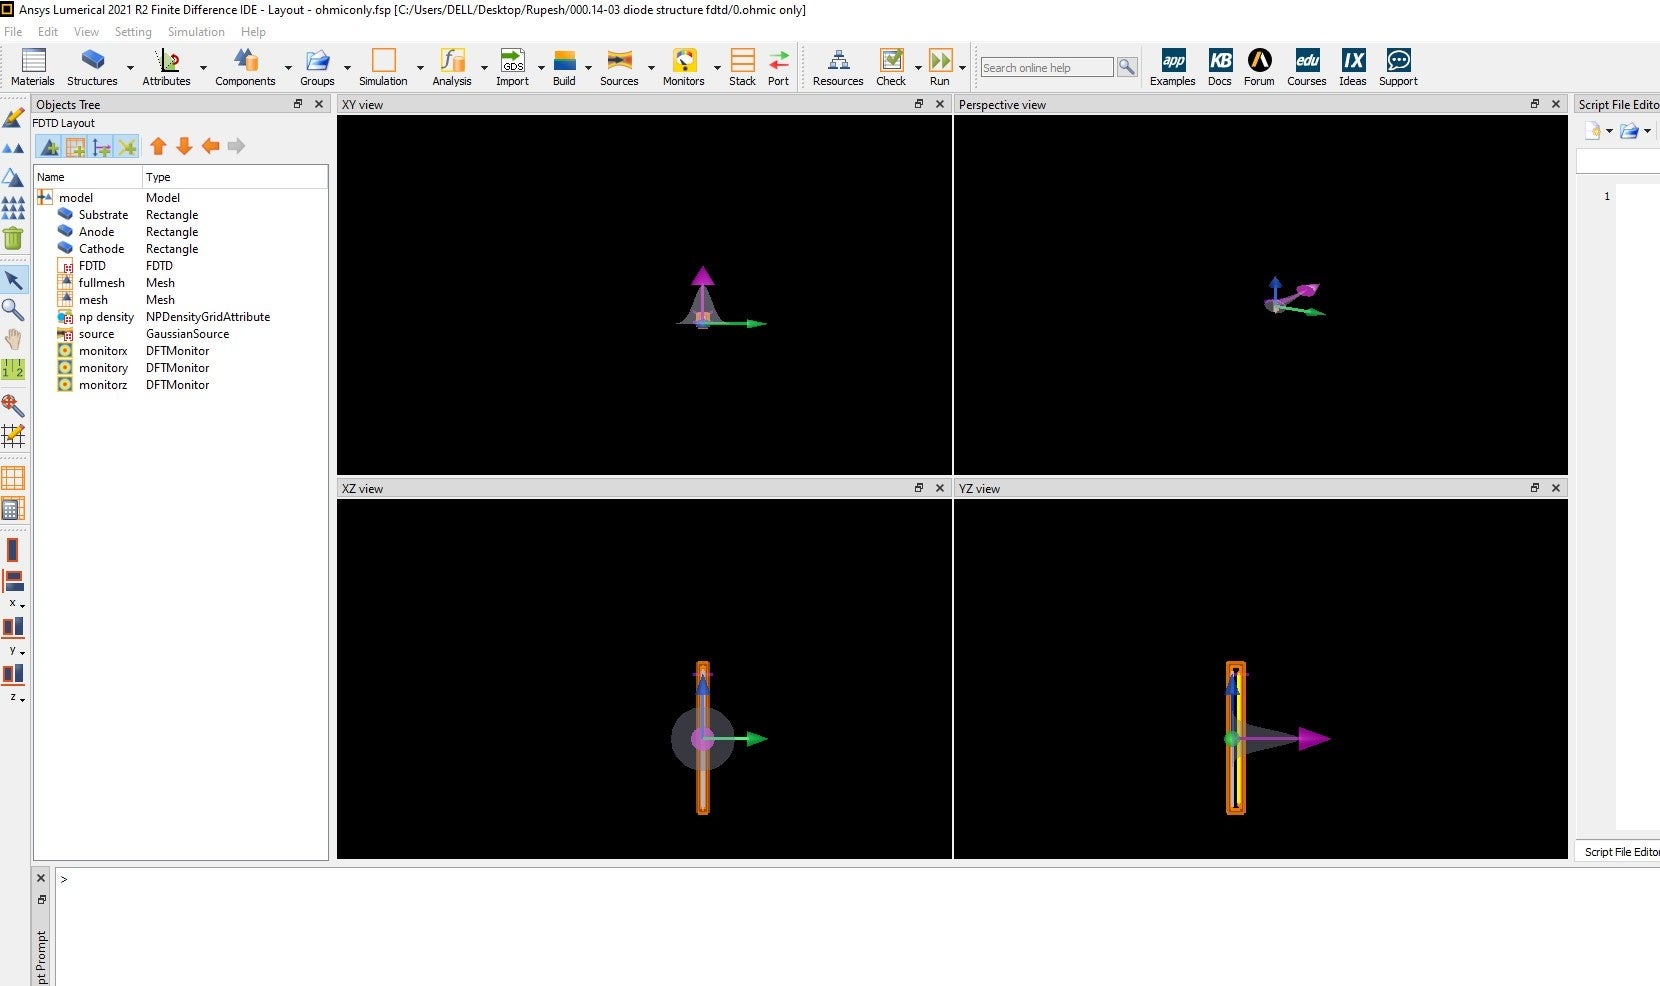
Task: Delete selected object with trash icon
Action: (x=13, y=238)
